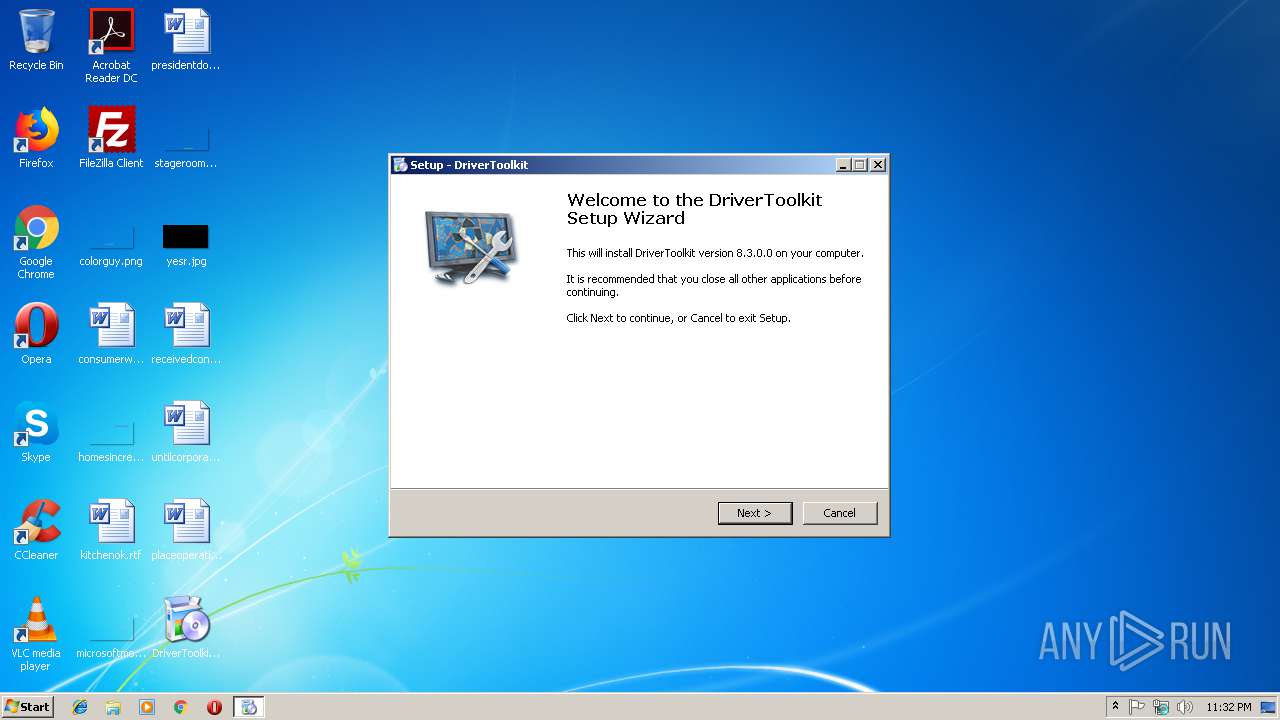The image size is (1280, 720).
Task: Click Next to continue DriverToolkit setup
Action: click(x=755, y=513)
